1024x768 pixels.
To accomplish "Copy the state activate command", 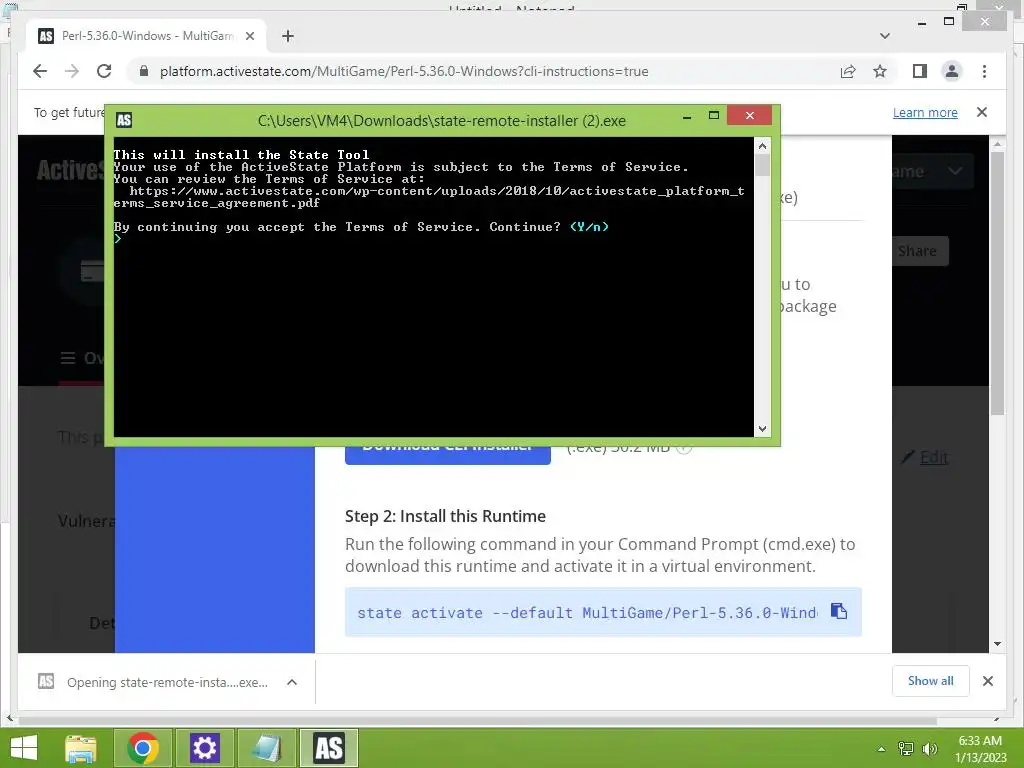I will [x=839, y=611].
